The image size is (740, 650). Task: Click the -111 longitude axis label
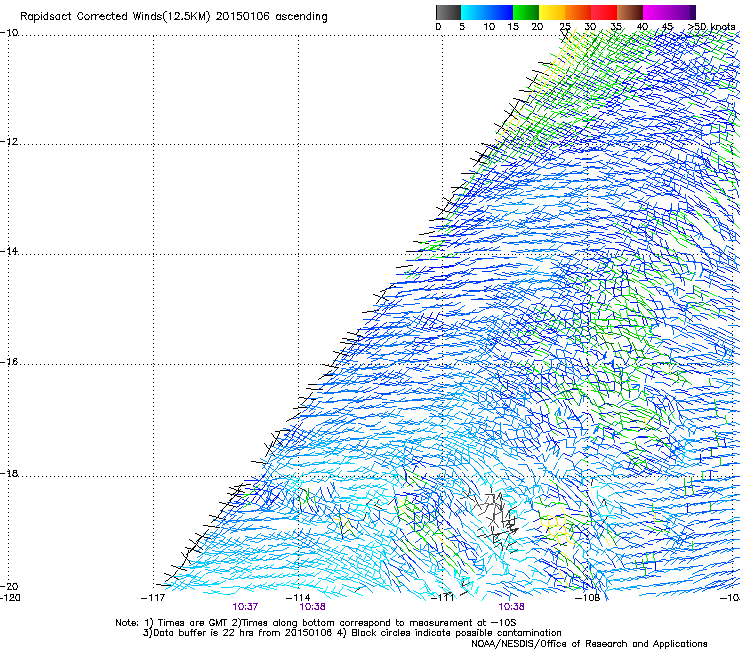(443, 598)
